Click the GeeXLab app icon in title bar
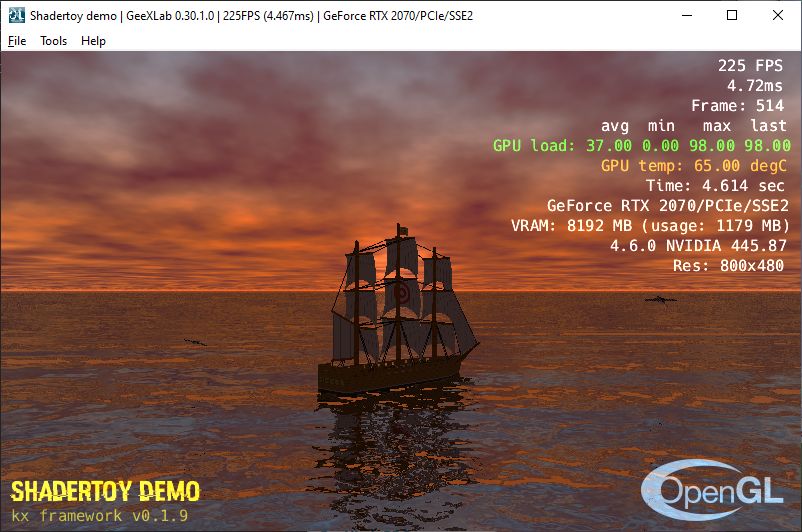The height and width of the screenshot is (532, 802). 16,15
